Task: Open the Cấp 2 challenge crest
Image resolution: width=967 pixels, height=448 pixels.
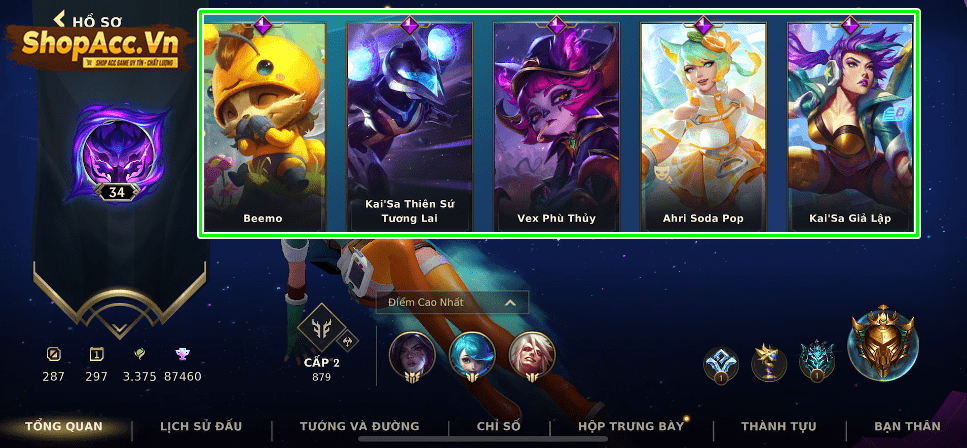Action: (322, 329)
